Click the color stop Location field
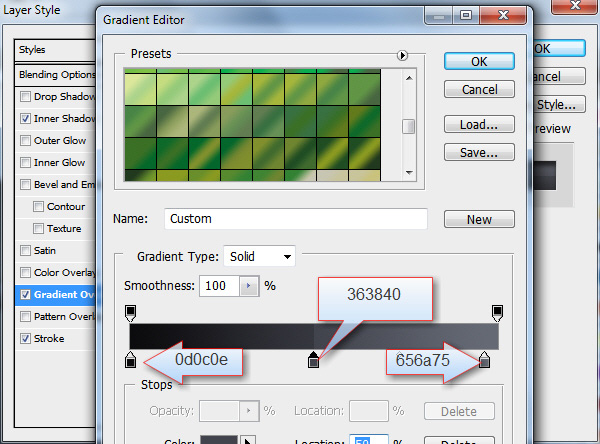The height and width of the screenshot is (444, 600). (x=369, y=439)
